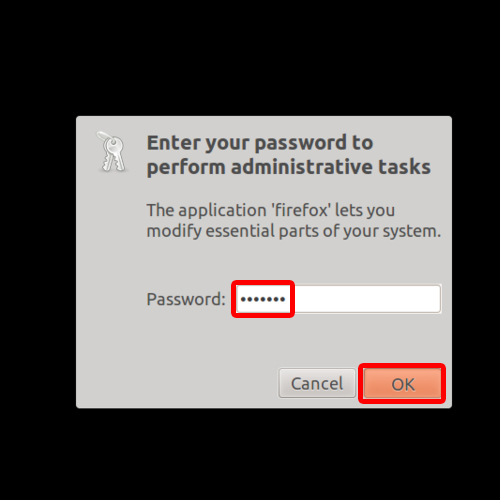Click the bold dialog heading text

(289, 155)
